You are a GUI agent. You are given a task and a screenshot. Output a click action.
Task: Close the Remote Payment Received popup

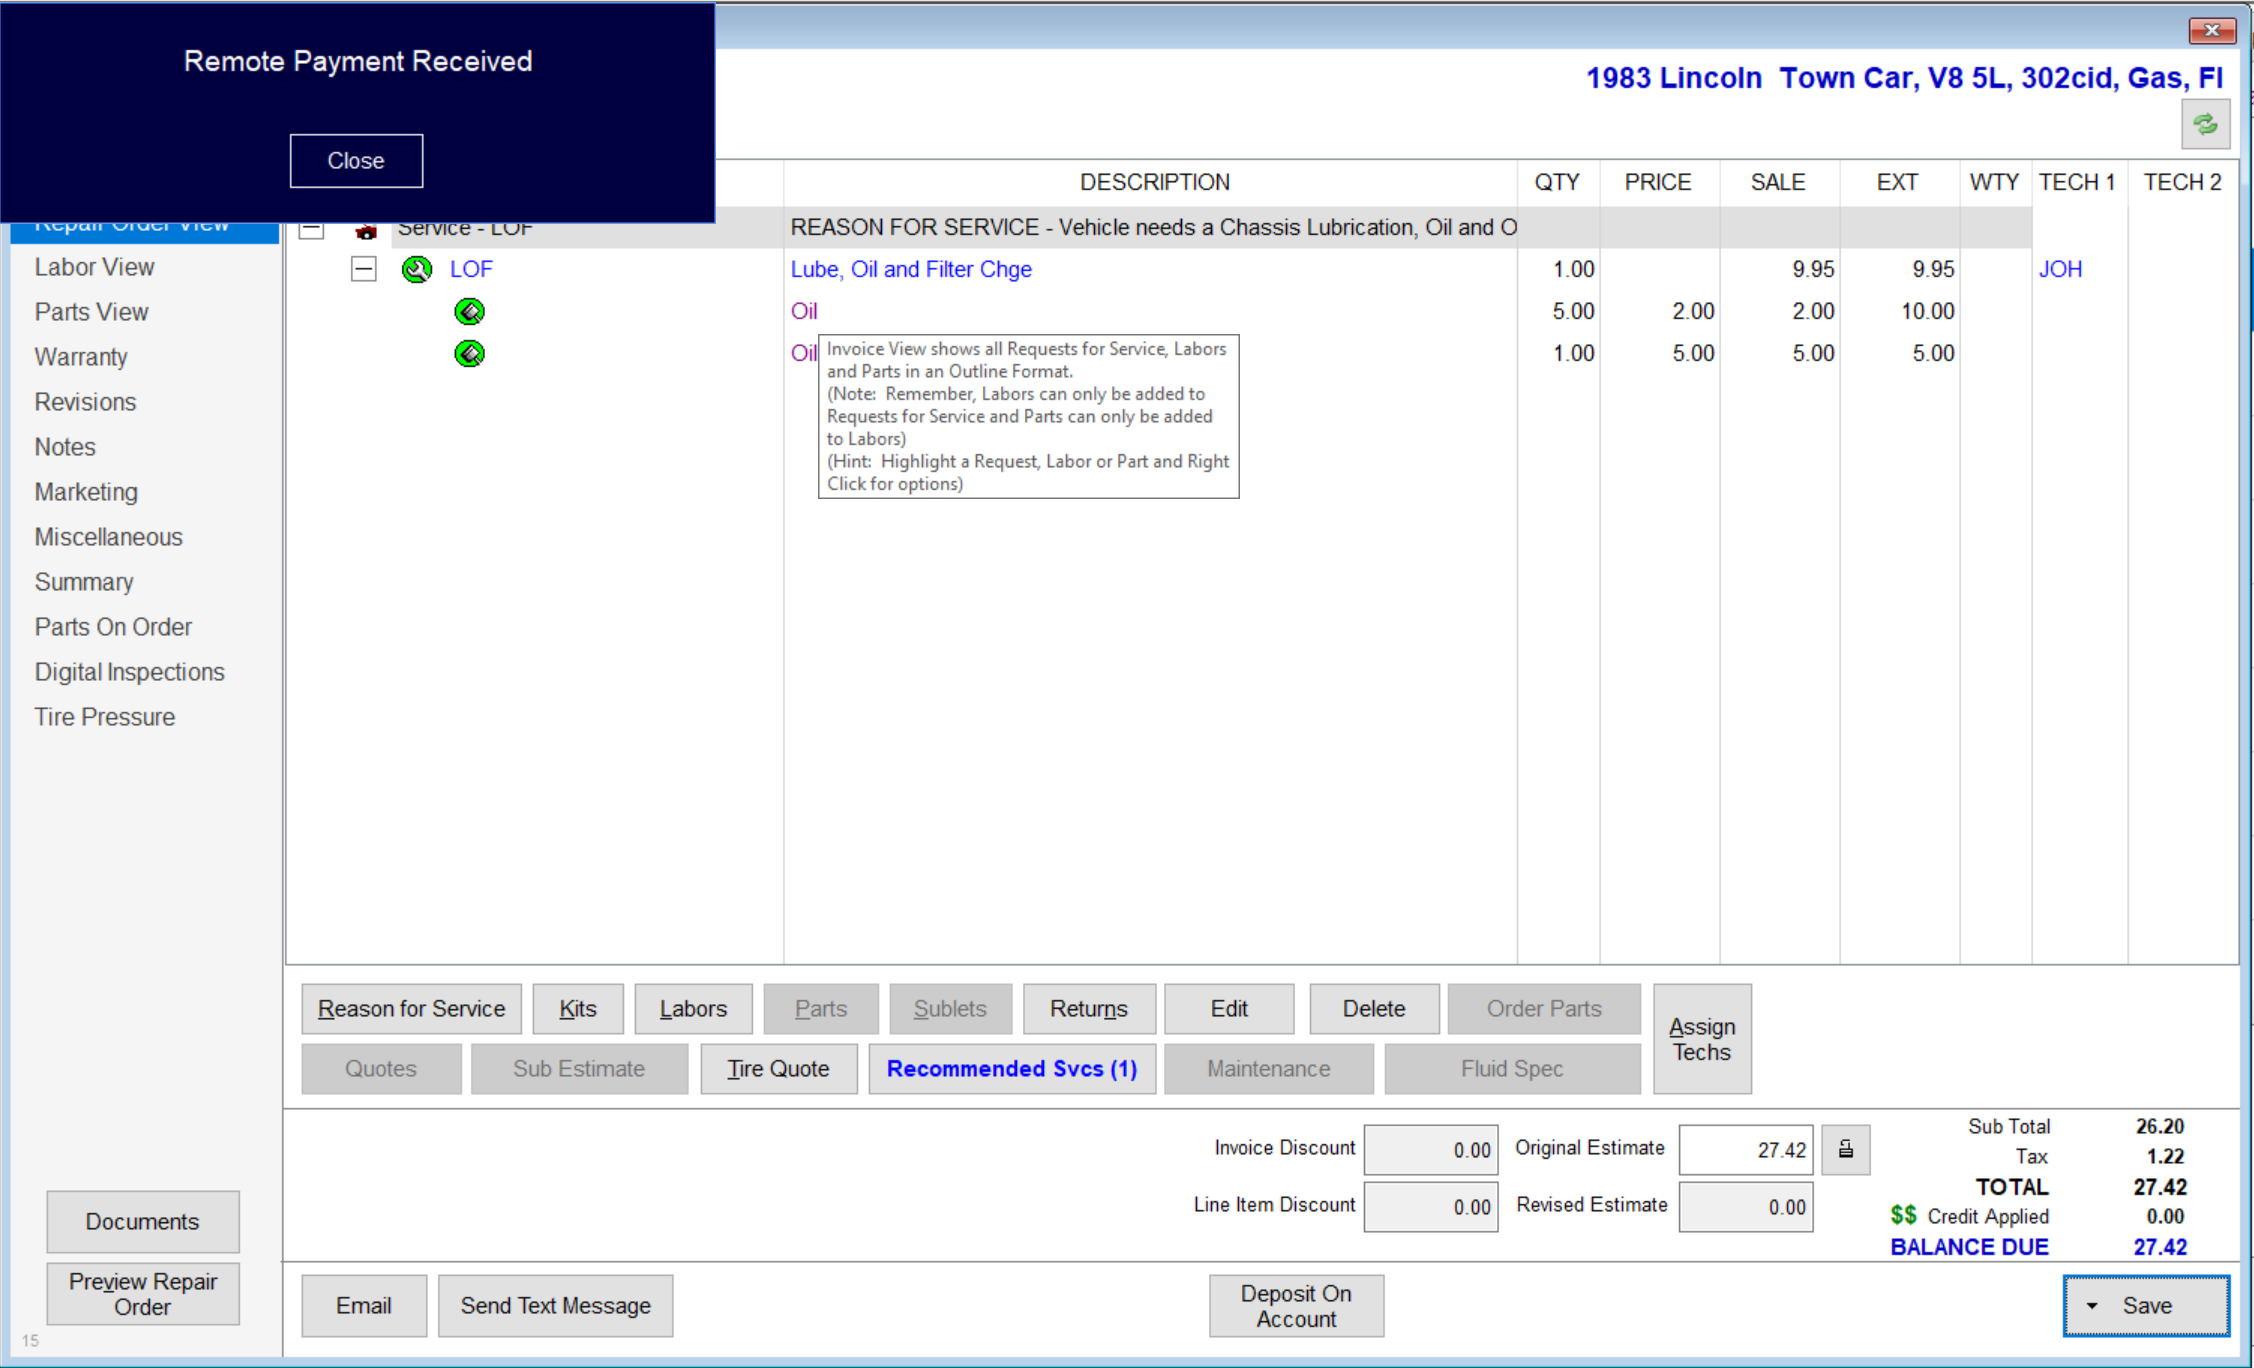tap(356, 161)
